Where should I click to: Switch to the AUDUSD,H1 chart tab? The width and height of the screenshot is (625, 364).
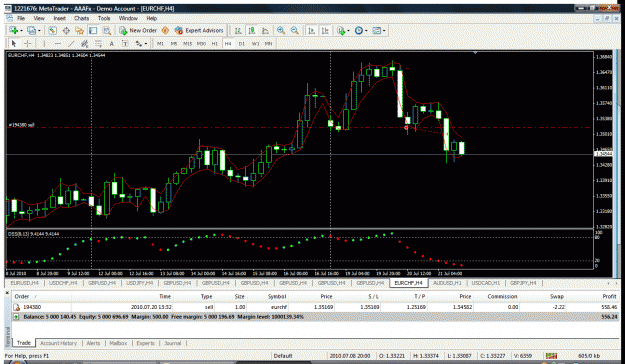pos(447,283)
